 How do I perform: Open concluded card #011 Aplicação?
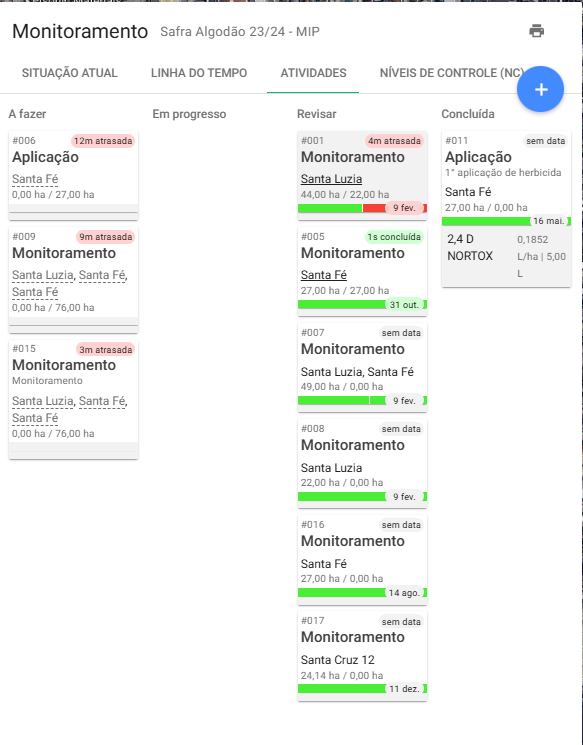coord(506,209)
